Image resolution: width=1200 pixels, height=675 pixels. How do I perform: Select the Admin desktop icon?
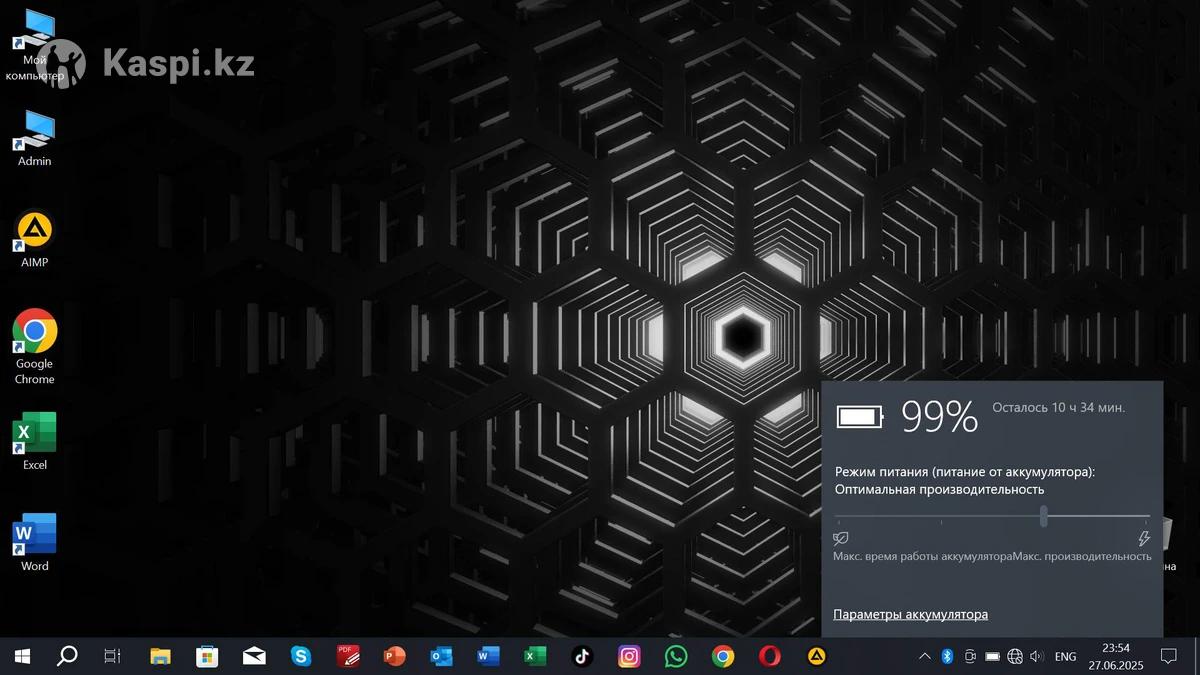[35, 139]
